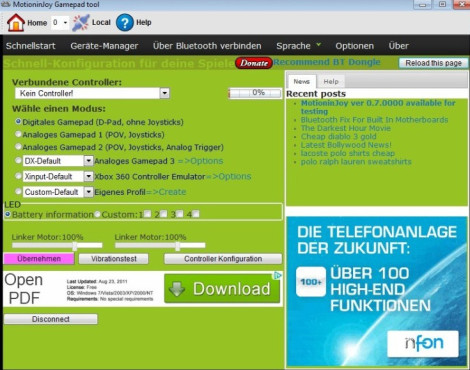Screen dimensions: 470x370
Task: Open the blue Help question mark icon
Action: coord(125,23)
